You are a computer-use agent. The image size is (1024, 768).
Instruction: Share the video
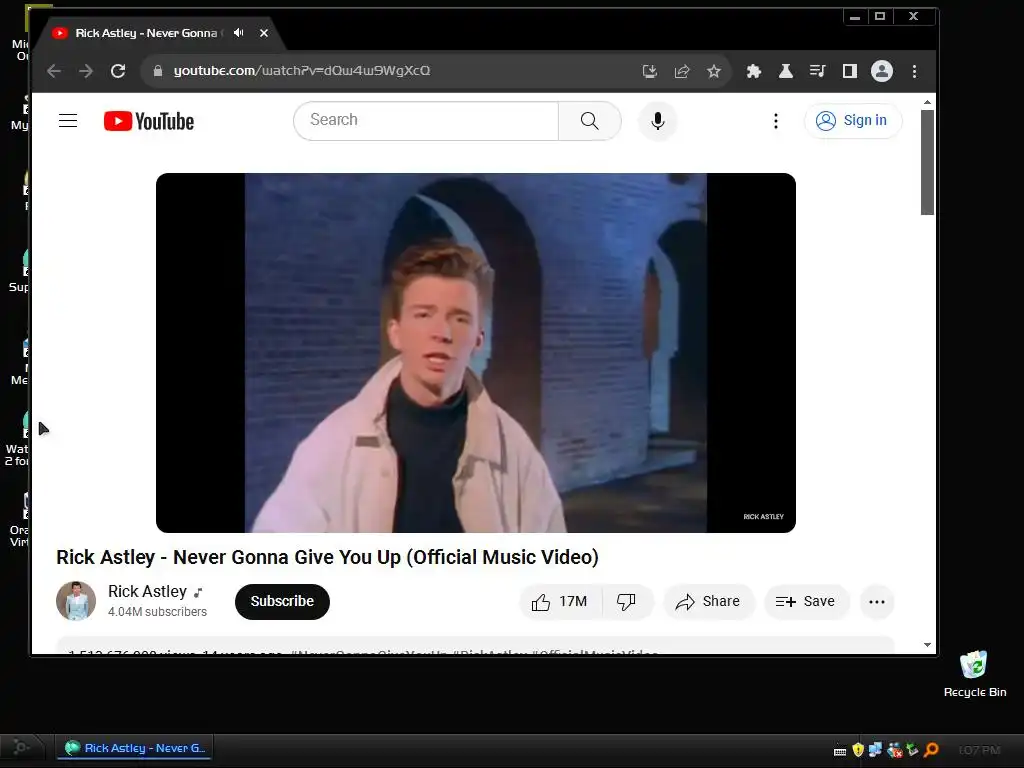coord(709,601)
